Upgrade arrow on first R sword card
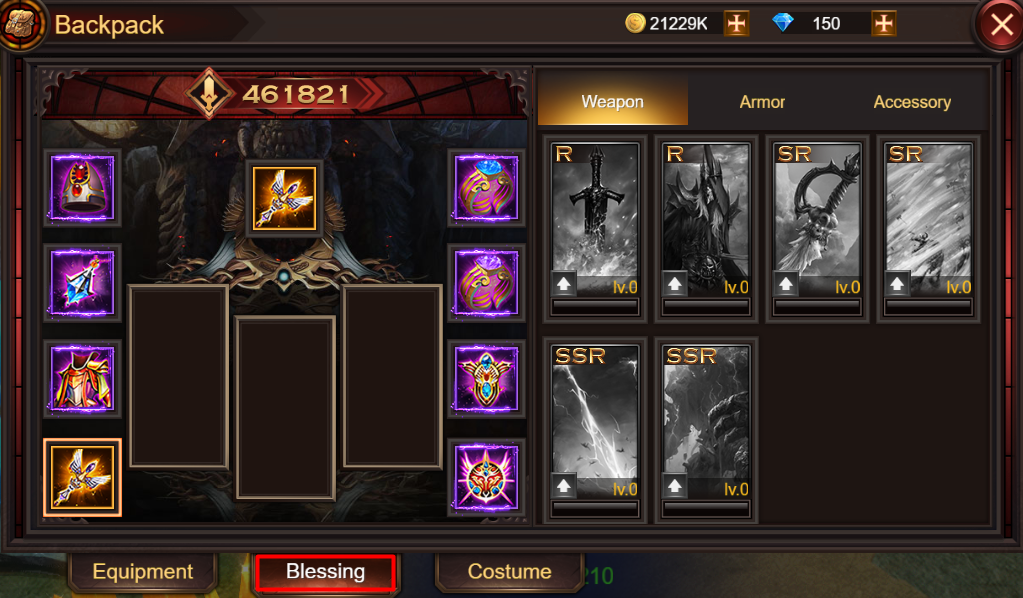This screenshot has width=1023, height=598. (x=564, y=284)
